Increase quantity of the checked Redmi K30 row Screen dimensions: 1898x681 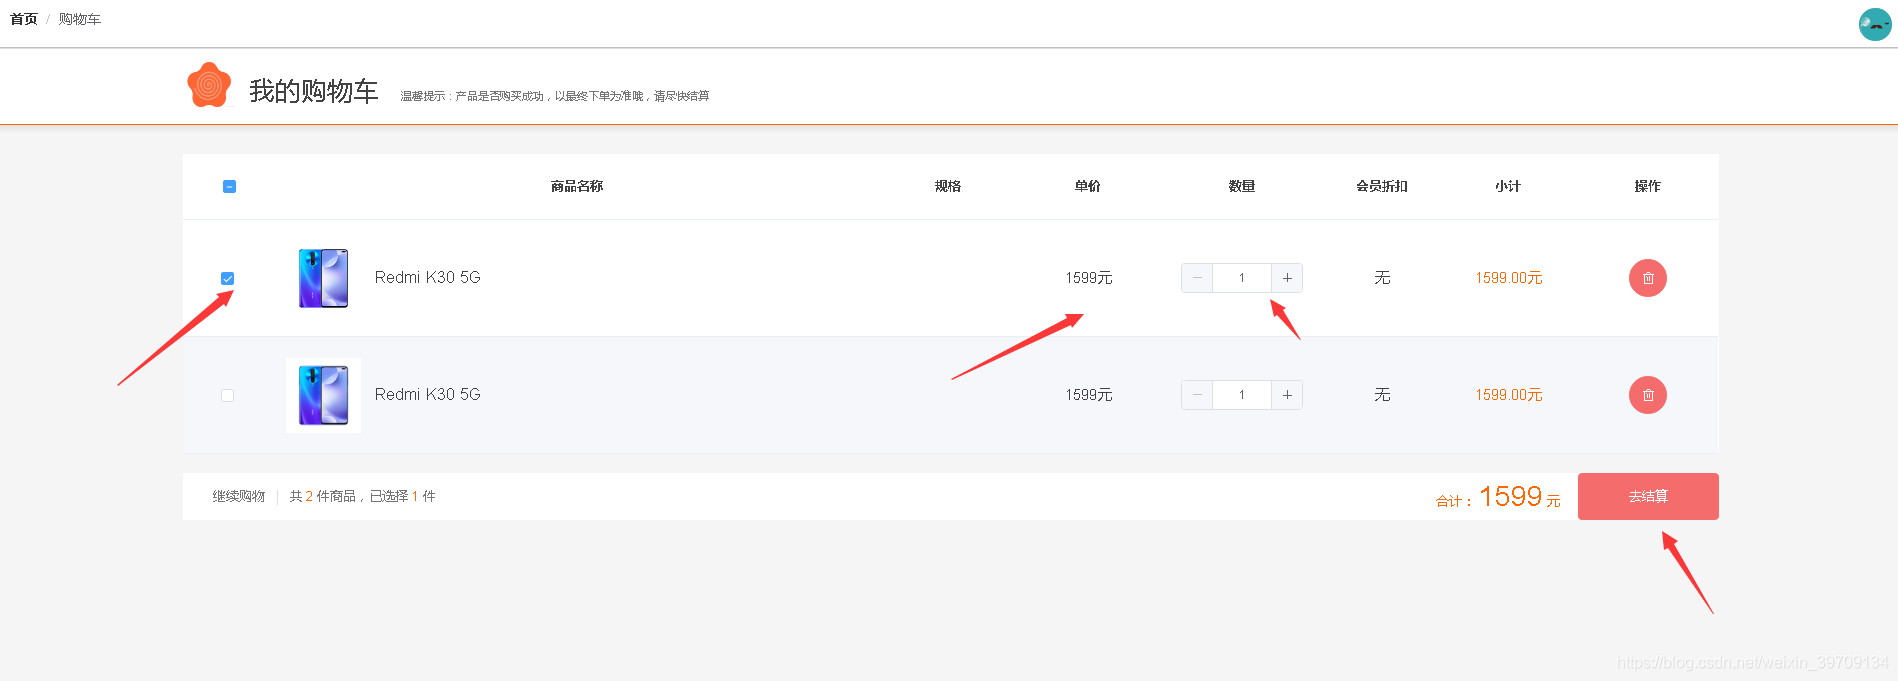1287,278
